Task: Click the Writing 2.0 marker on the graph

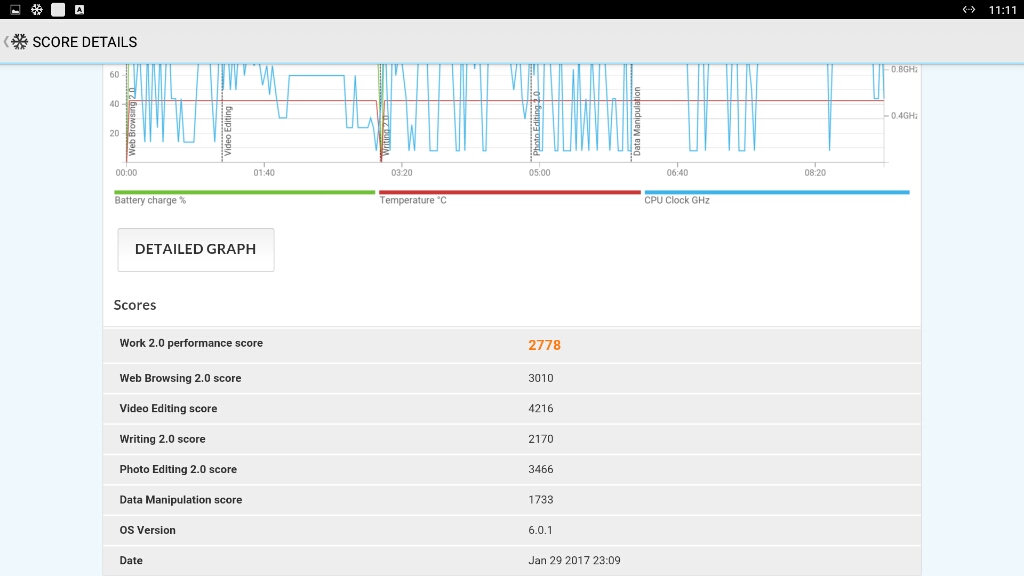Action: [x=385, y=135]
